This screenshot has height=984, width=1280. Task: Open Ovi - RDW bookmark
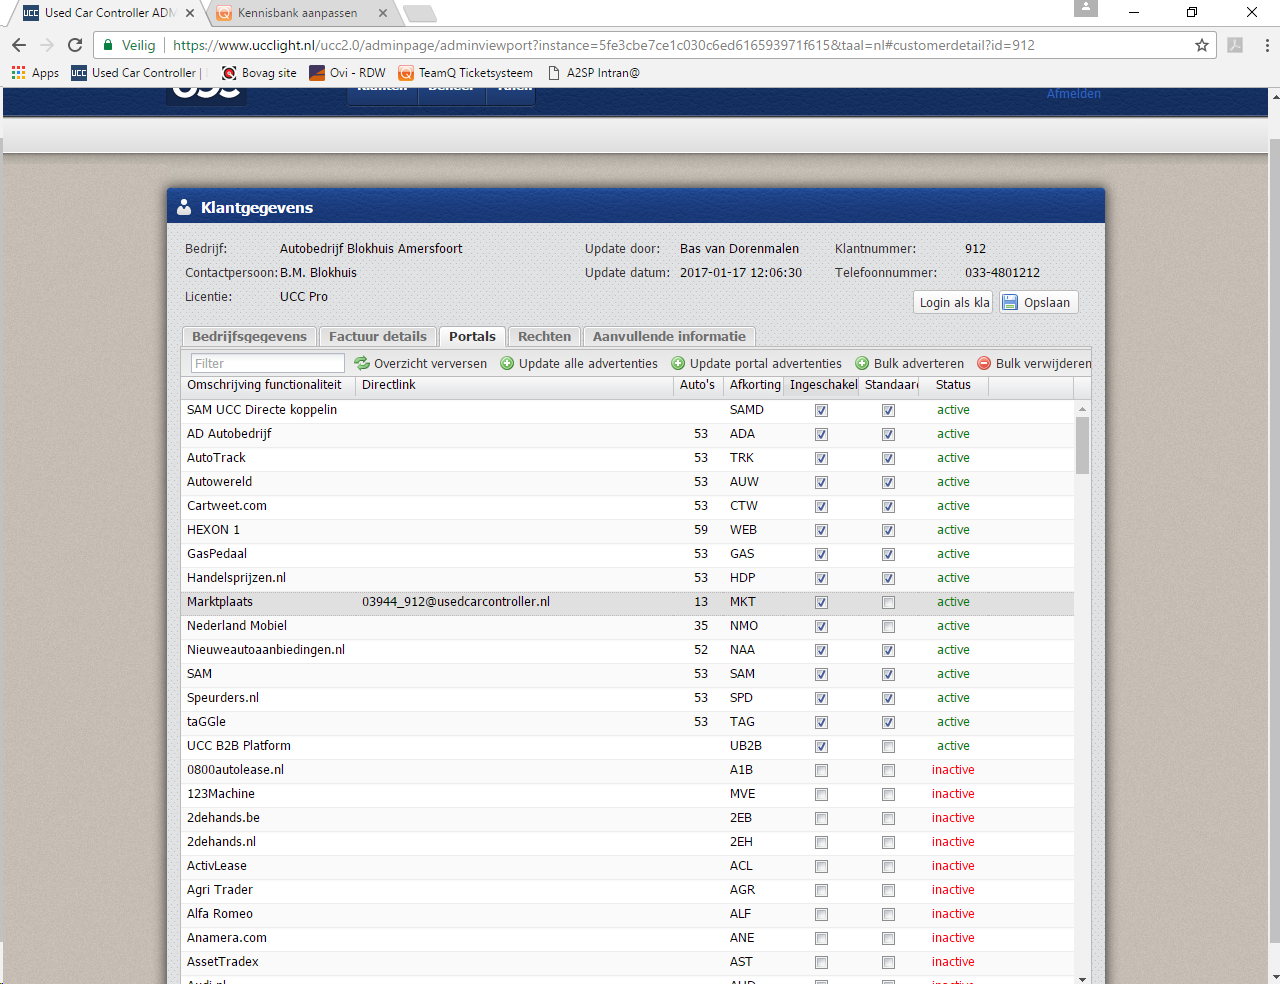click(347, 73)
